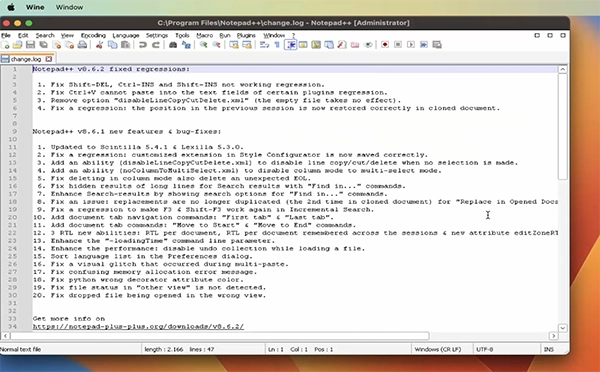Click the INS indicator in status bar

pos(549,349)
